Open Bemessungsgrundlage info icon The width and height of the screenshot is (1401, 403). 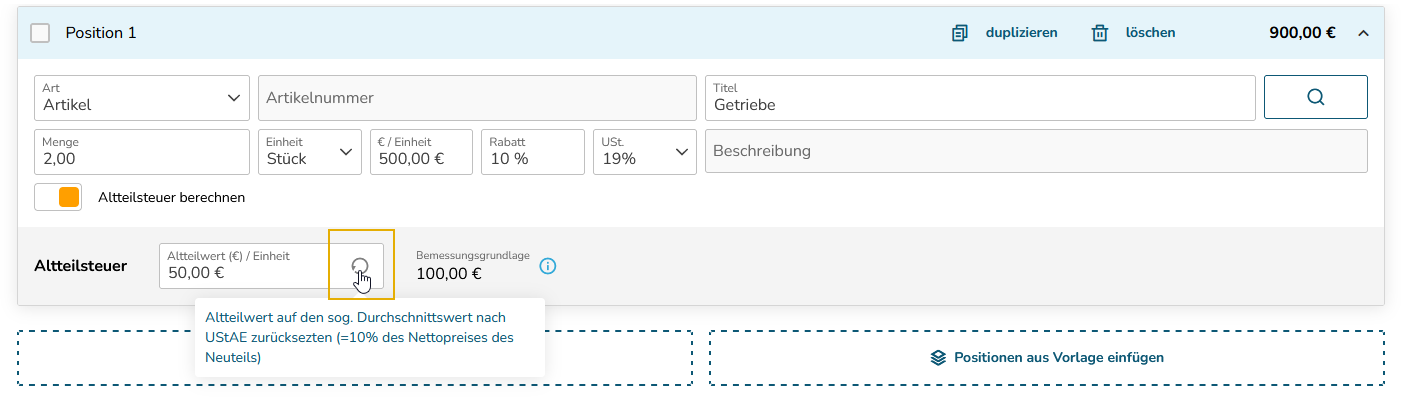click(x=548, y=266)
